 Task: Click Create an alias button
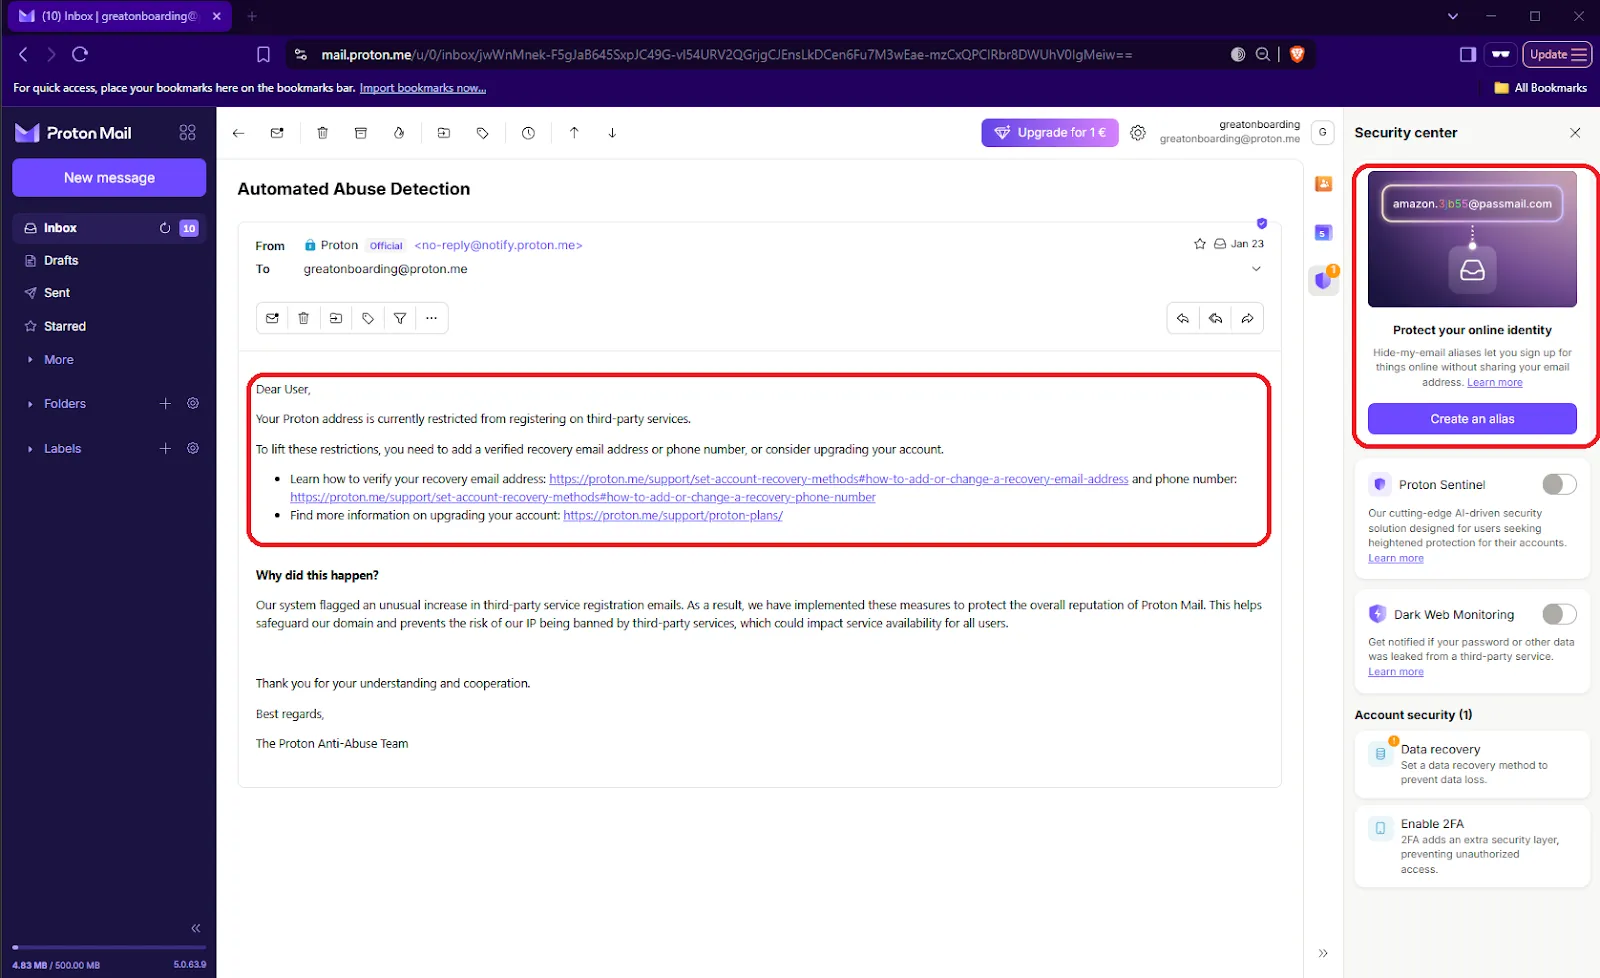click(1472, 419)
